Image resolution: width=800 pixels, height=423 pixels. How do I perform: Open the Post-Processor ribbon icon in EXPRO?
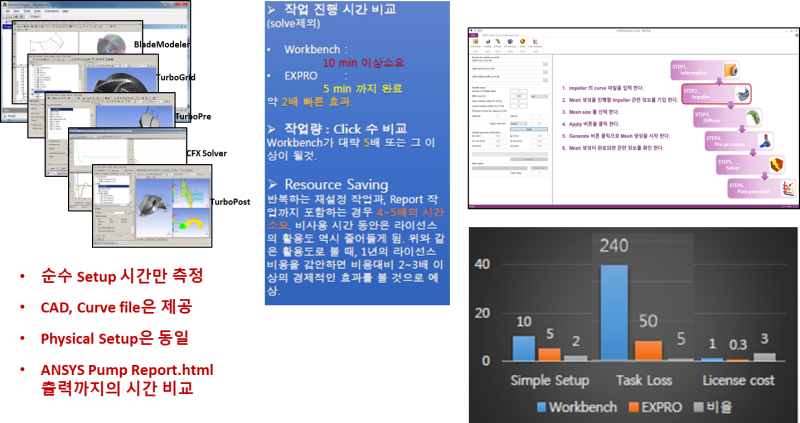point(535,43)
